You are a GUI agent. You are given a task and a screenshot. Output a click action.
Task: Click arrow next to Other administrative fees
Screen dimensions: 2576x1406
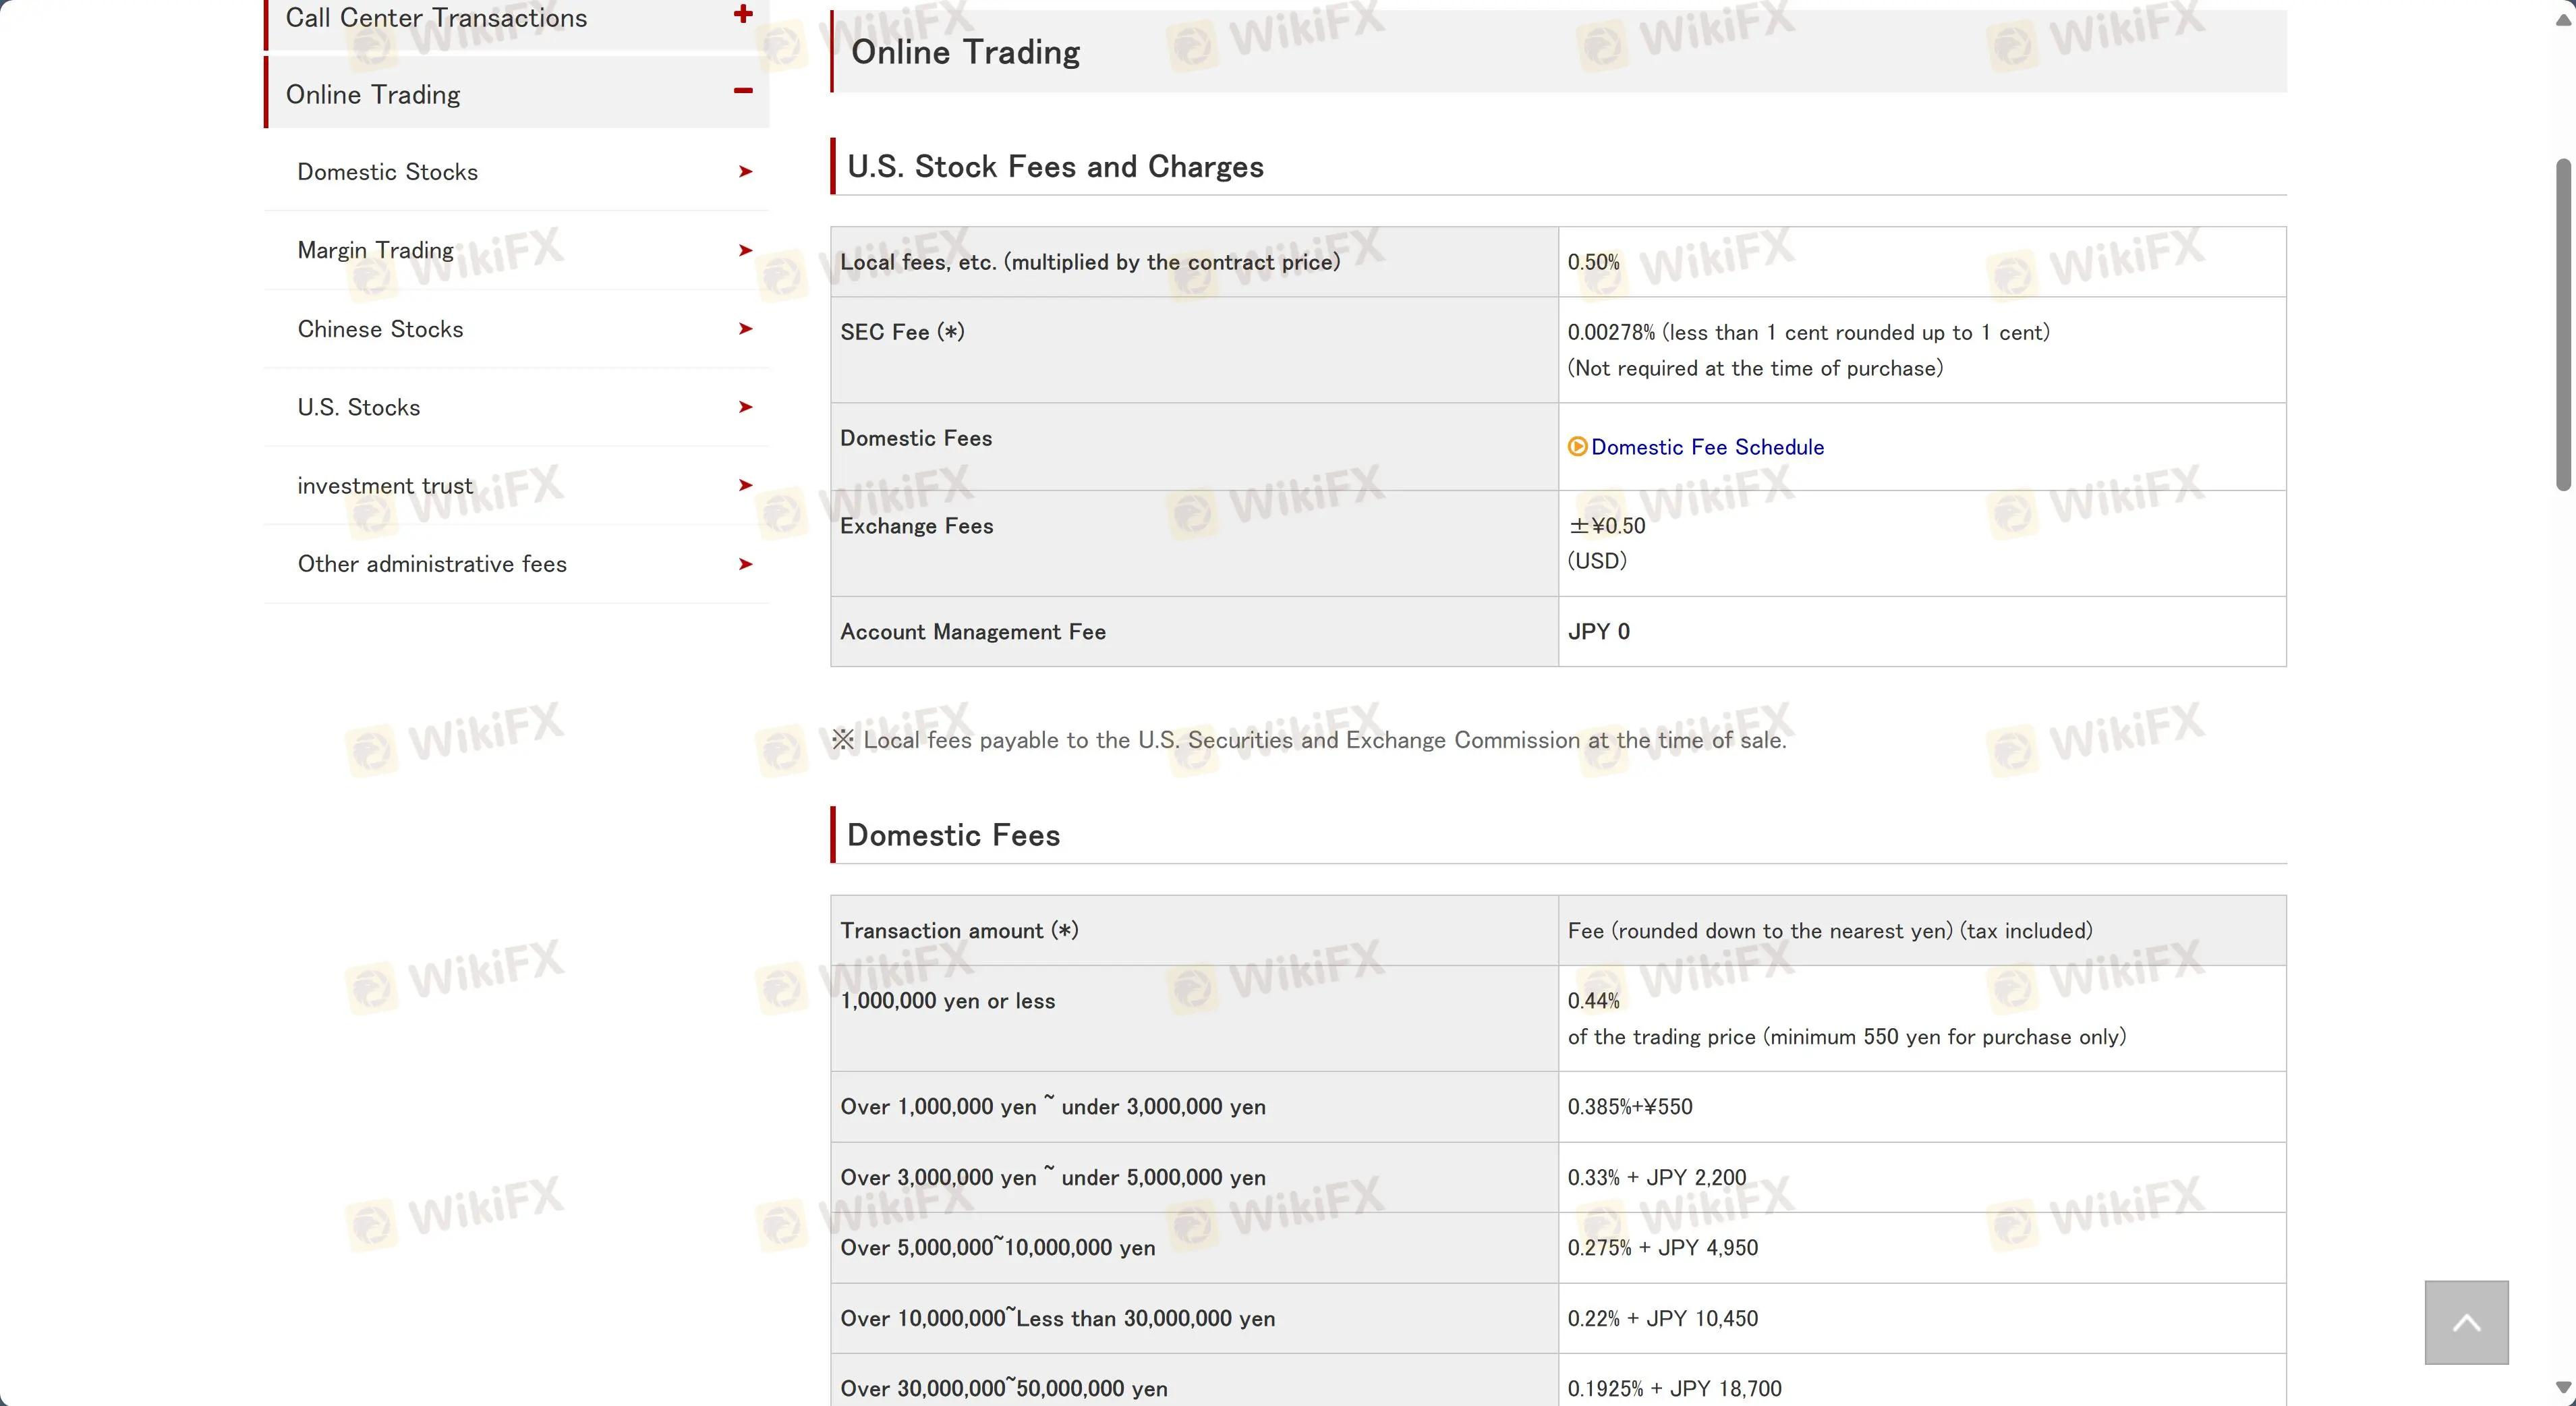tap(745, 564)
